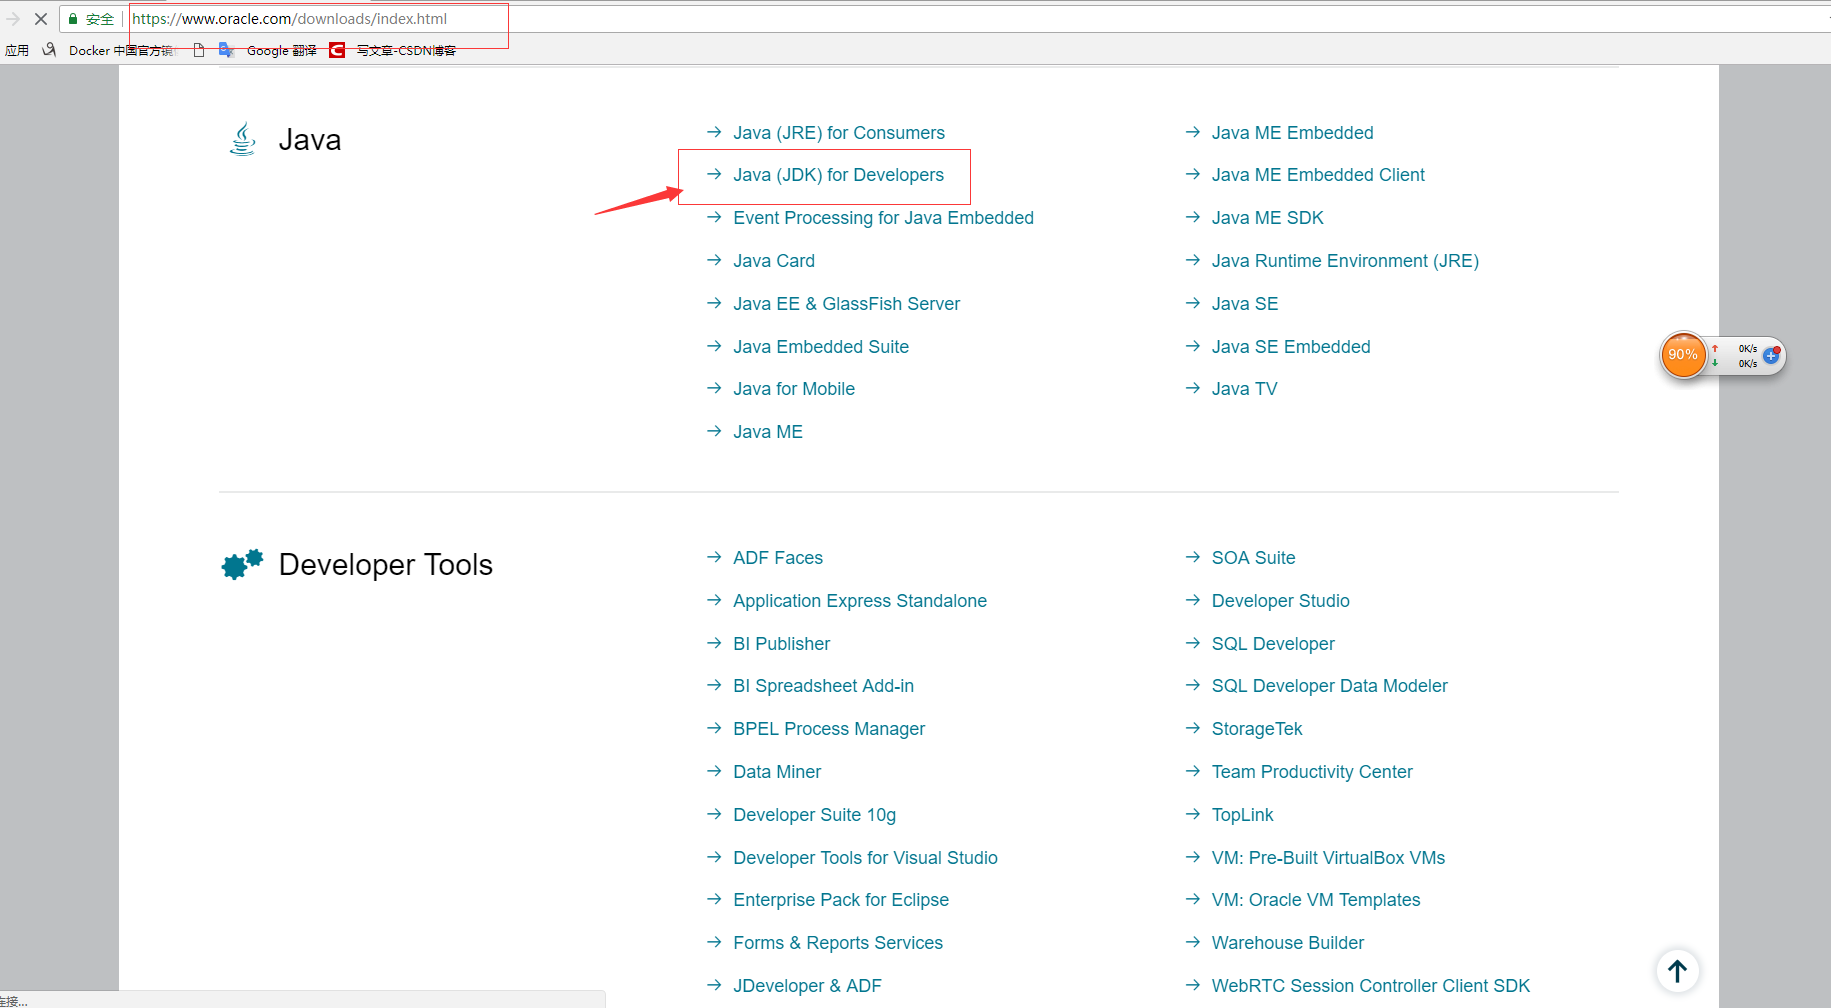Click the blue plus on speed widget
Image resolution: width=1831 pixels, height=1008 pixels.
pyautogui.click(x=1771, y=355)
